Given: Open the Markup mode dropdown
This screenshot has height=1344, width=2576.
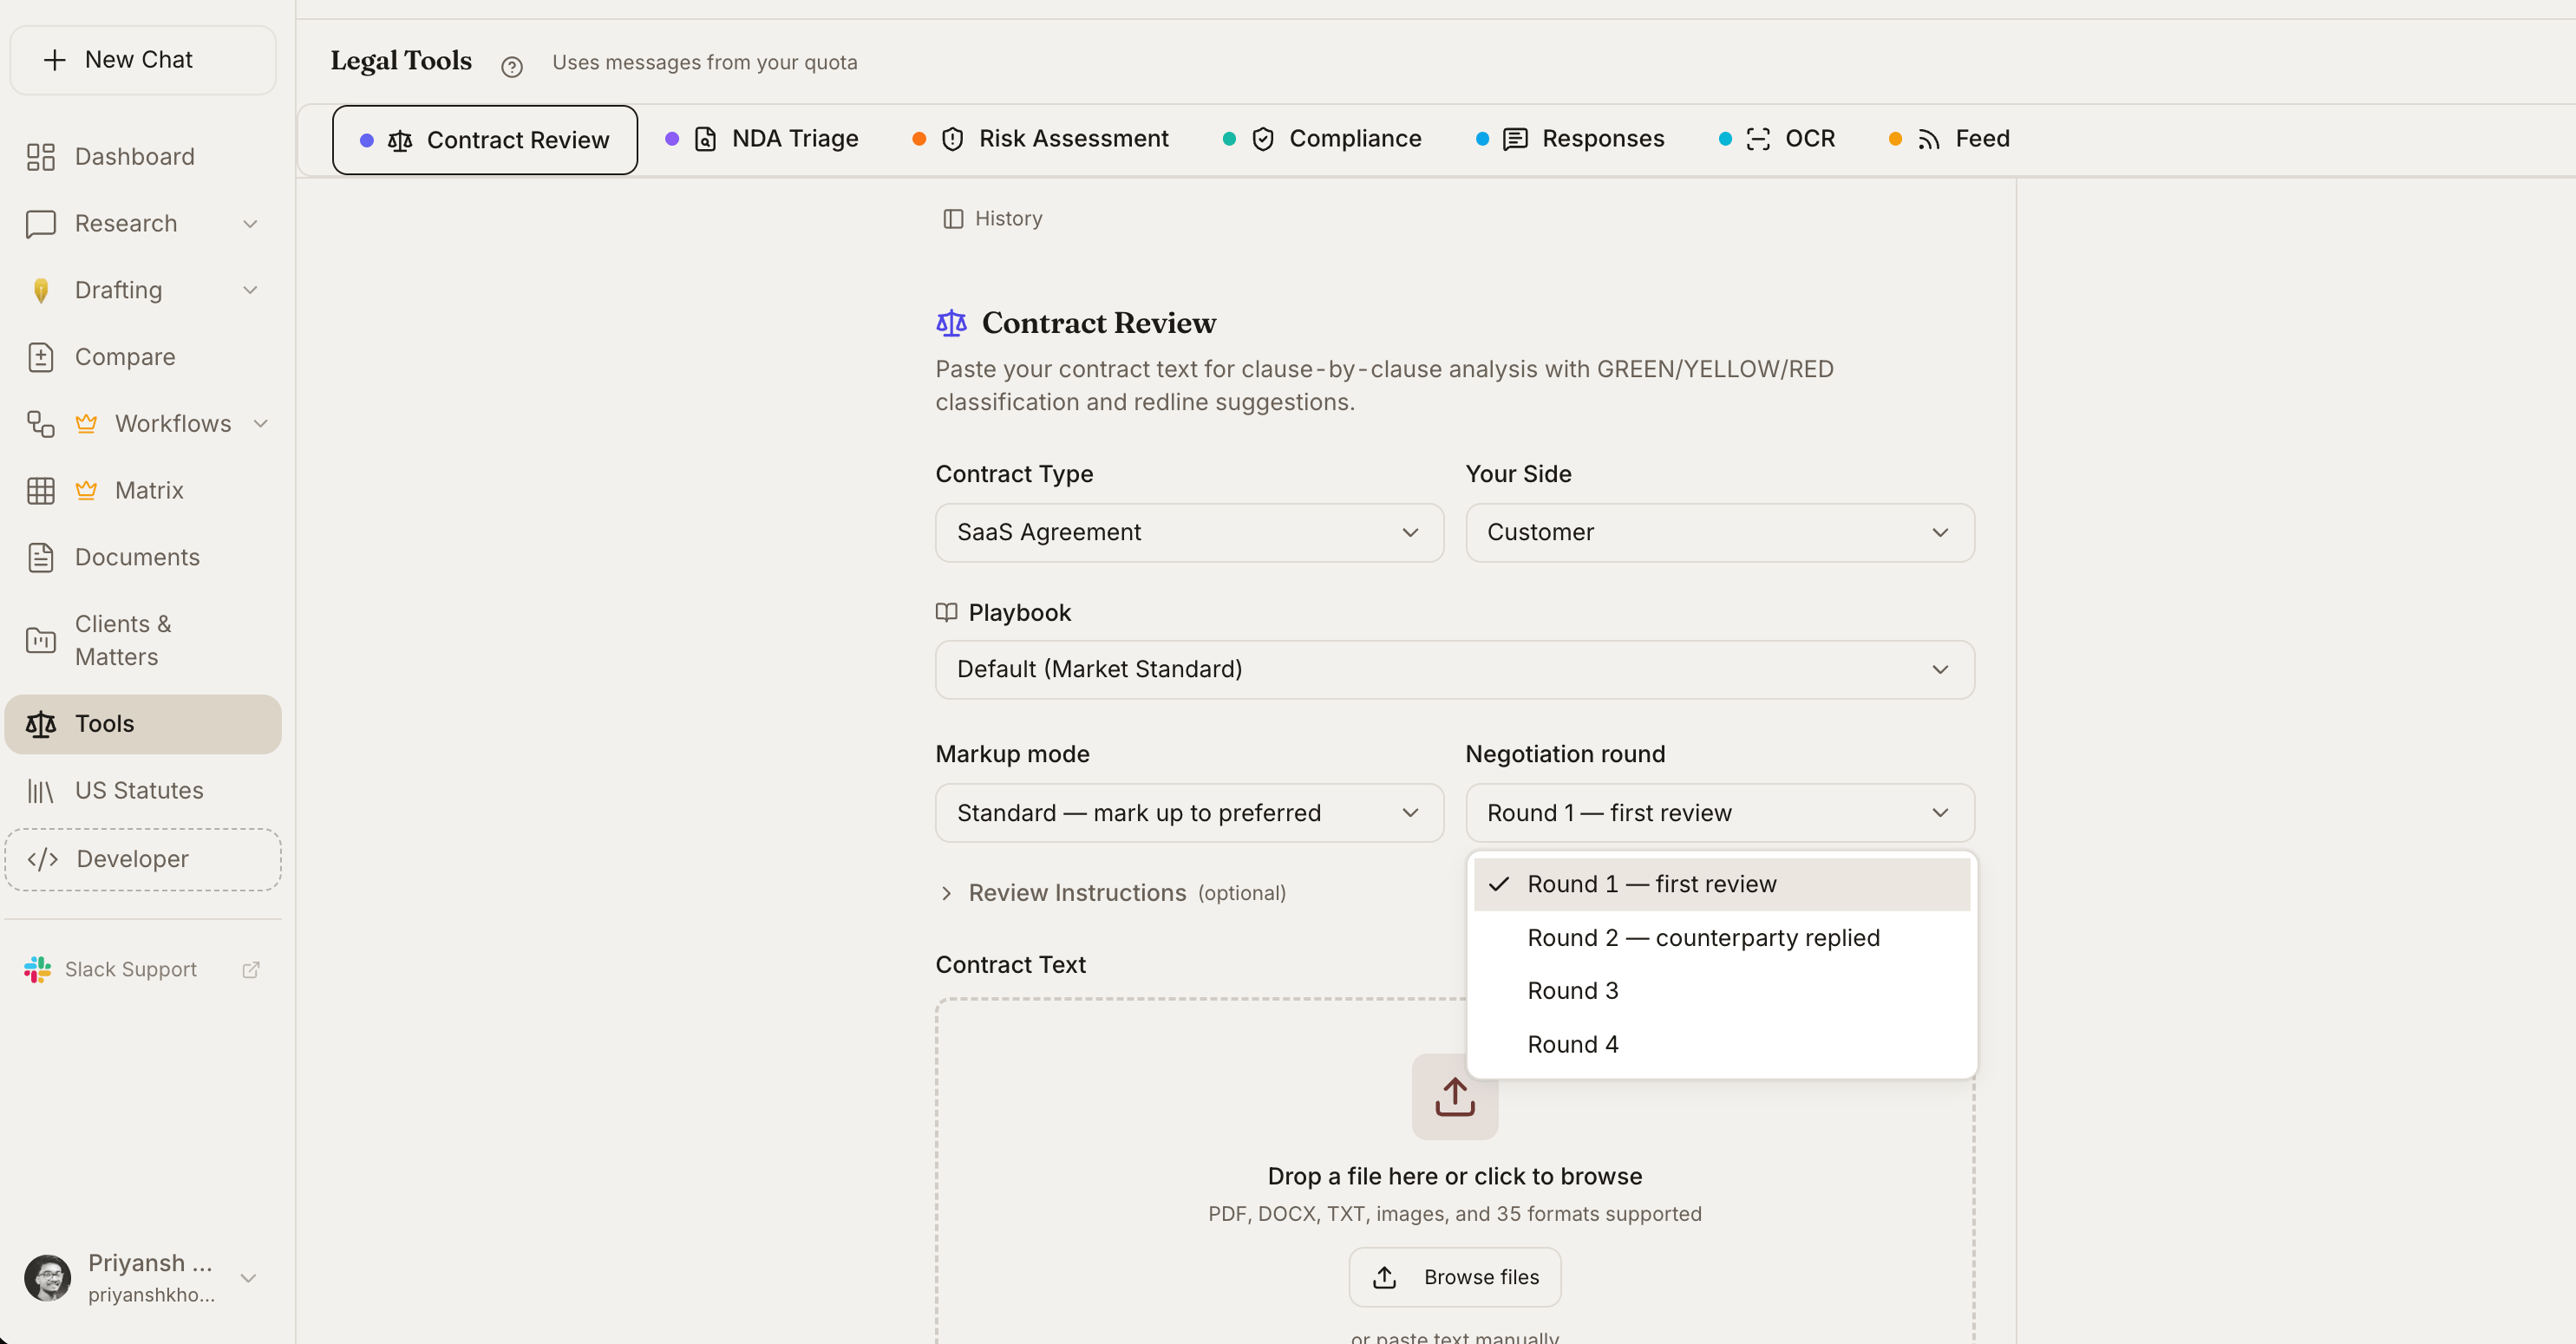Looking at the screenshot, I should tap(1189, 813).
